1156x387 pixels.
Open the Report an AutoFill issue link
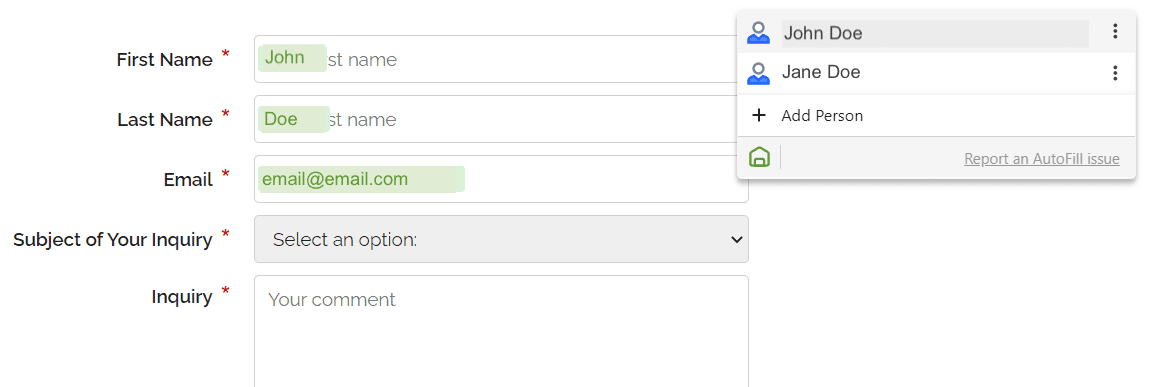(x=1042, y=158)
